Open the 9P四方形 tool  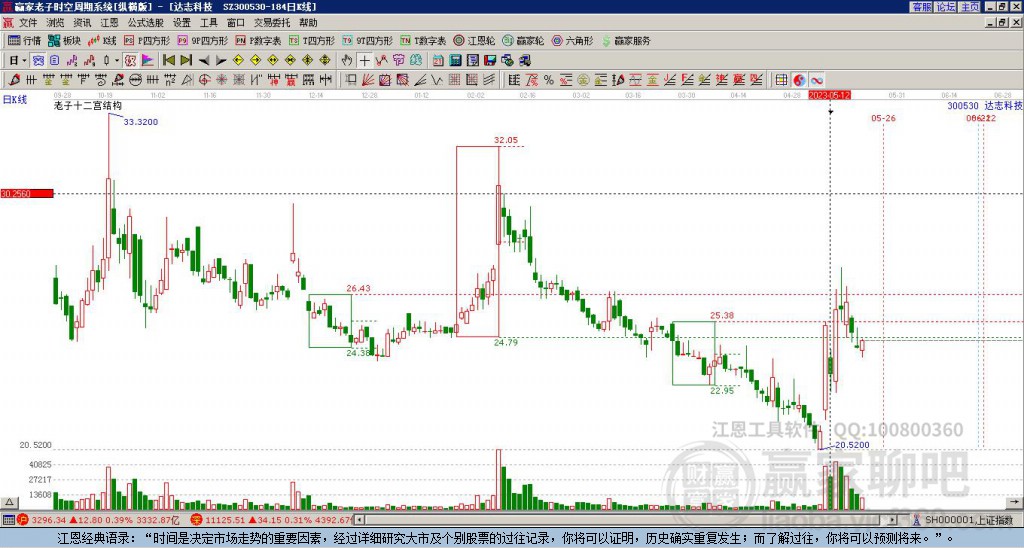click(202, 40)
